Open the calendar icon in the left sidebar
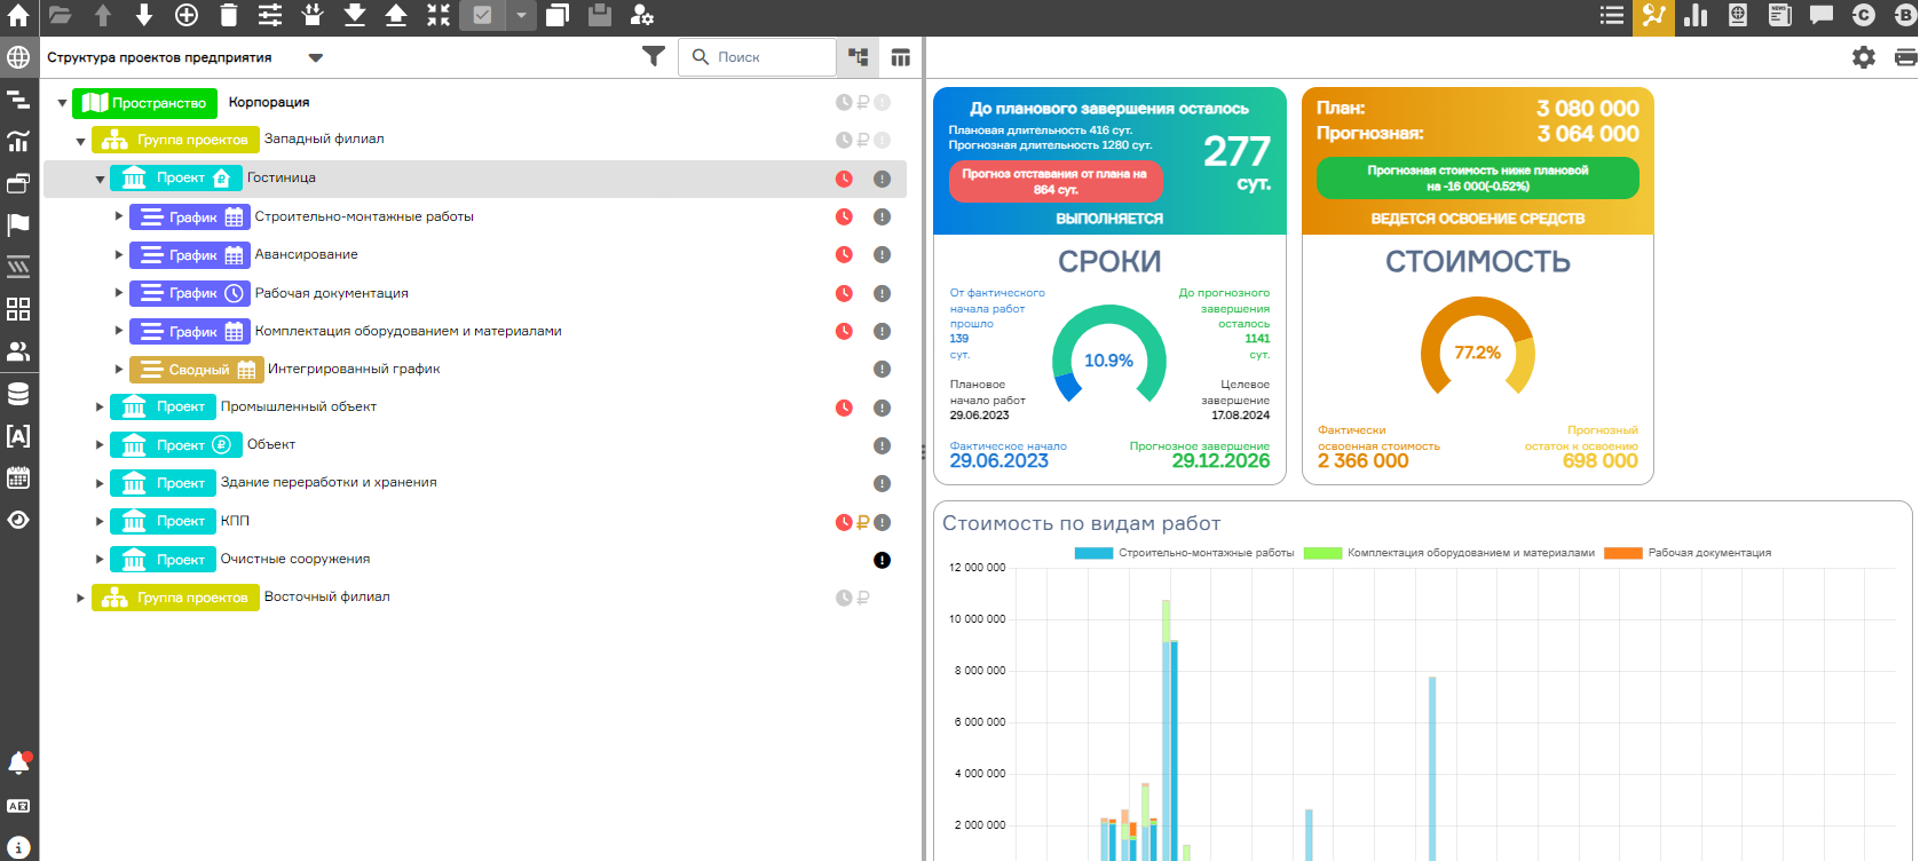 (18, 478)
